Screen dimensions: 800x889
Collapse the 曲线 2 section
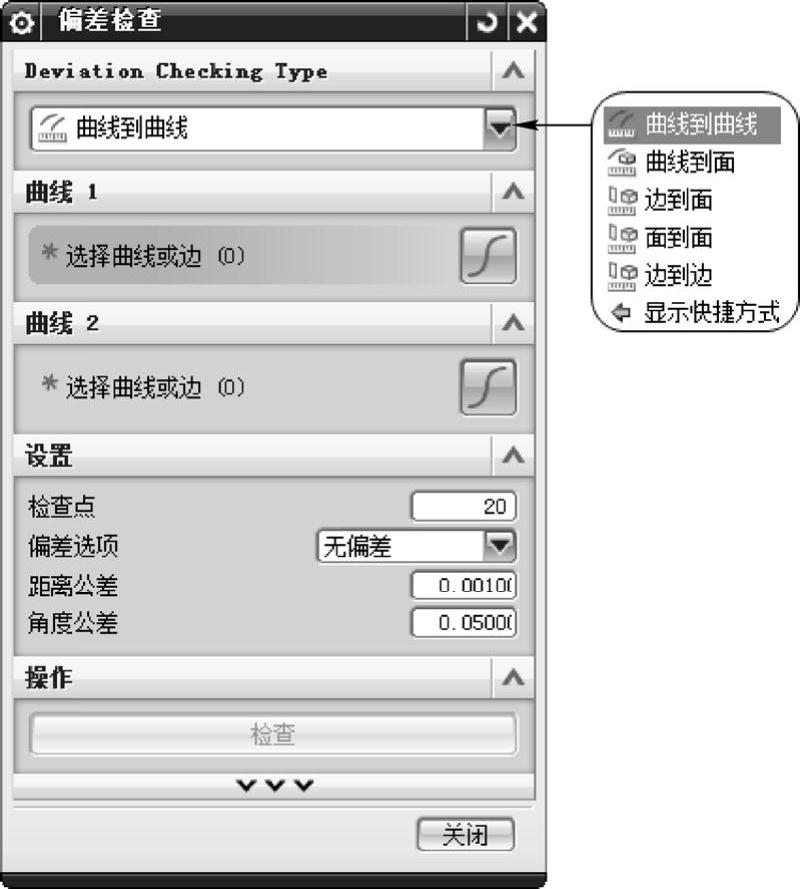click(x=513, y=323)
